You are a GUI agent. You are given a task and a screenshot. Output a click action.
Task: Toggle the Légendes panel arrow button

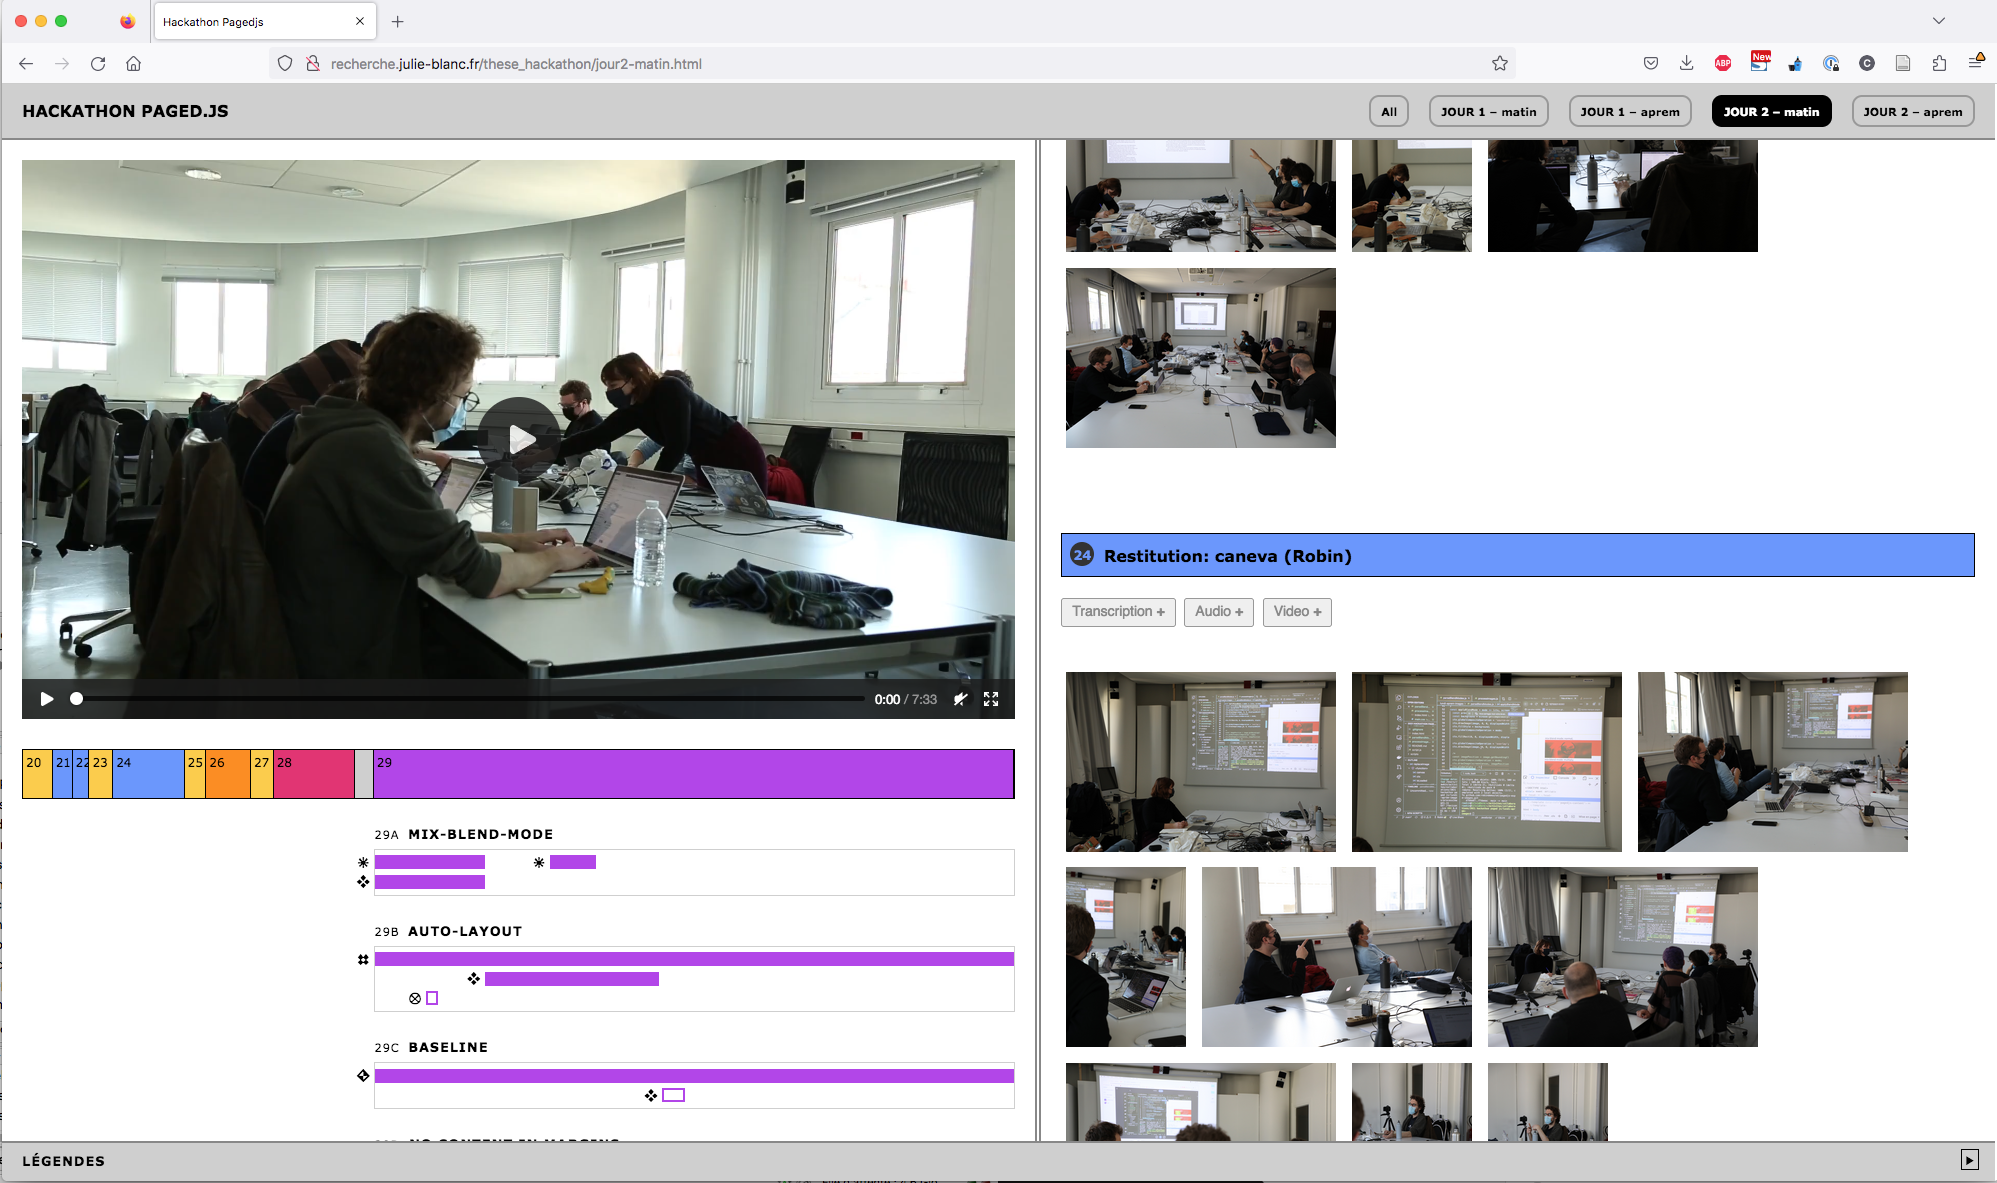pos(1968,1160)
